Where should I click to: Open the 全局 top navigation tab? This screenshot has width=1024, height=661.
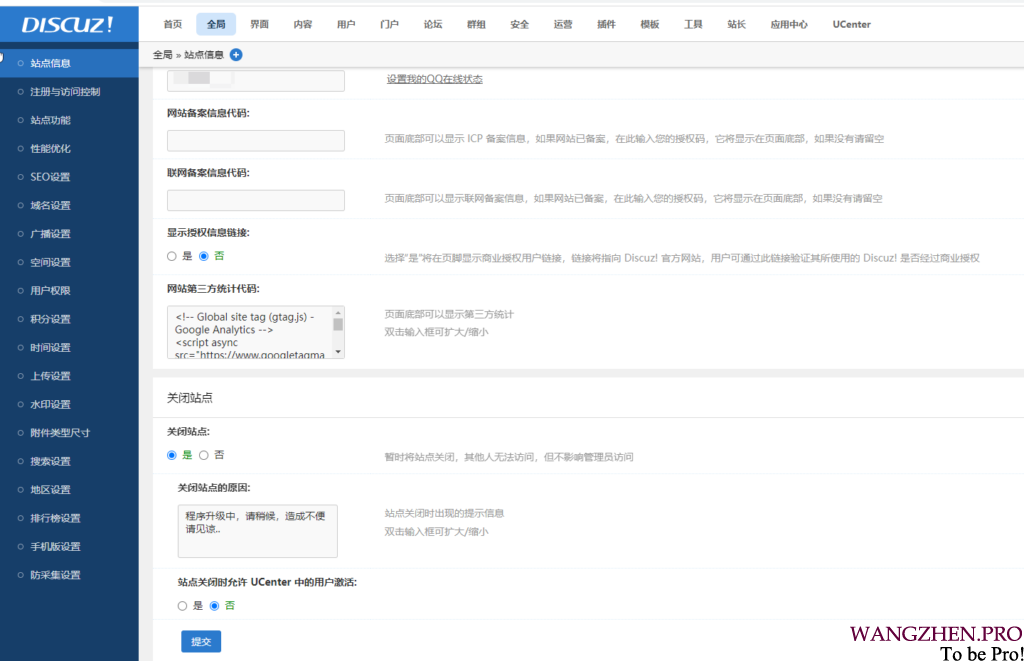pos(216,24)
